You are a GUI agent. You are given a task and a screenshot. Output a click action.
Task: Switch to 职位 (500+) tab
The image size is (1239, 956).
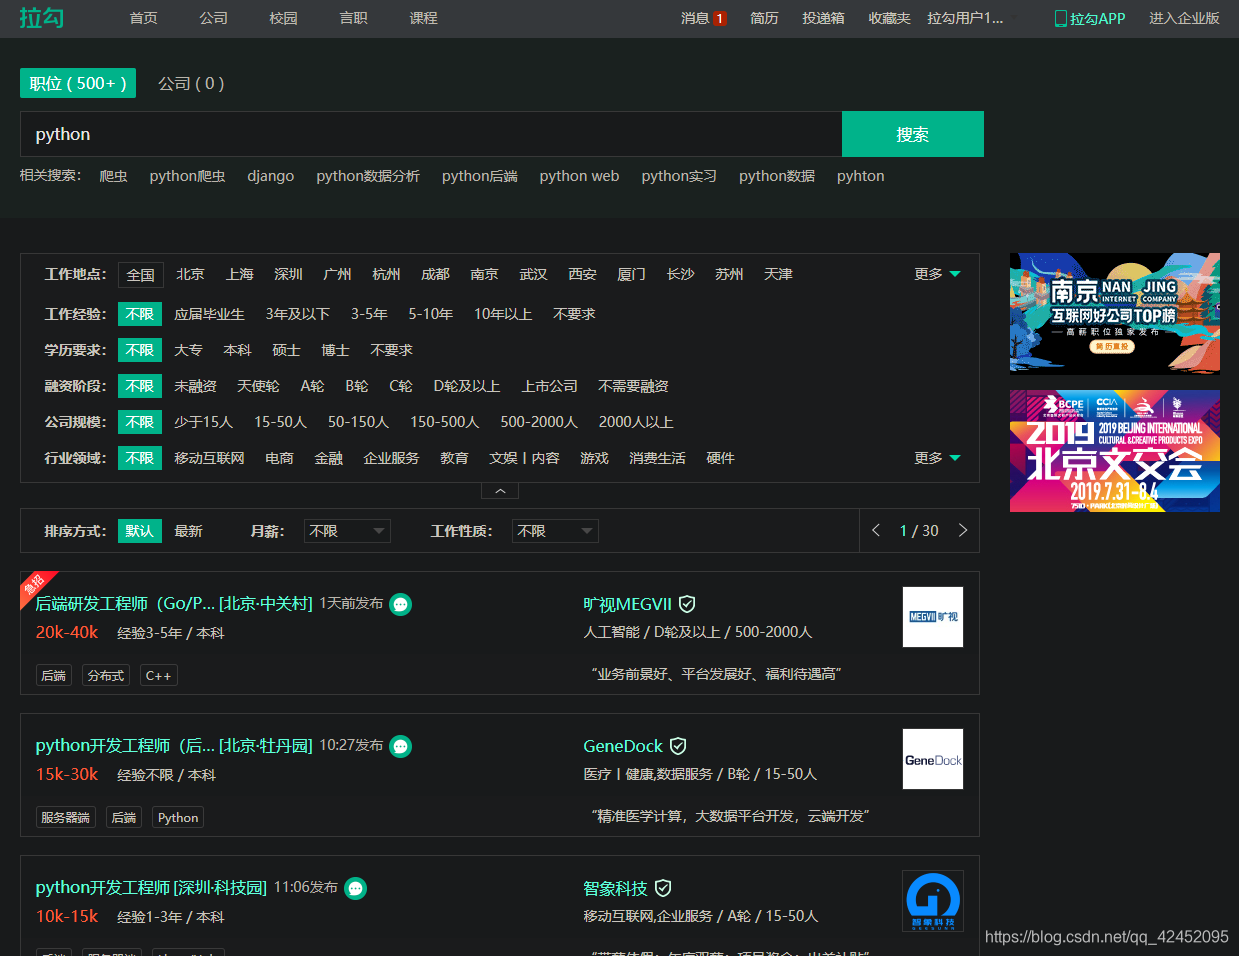click(78, 83)
